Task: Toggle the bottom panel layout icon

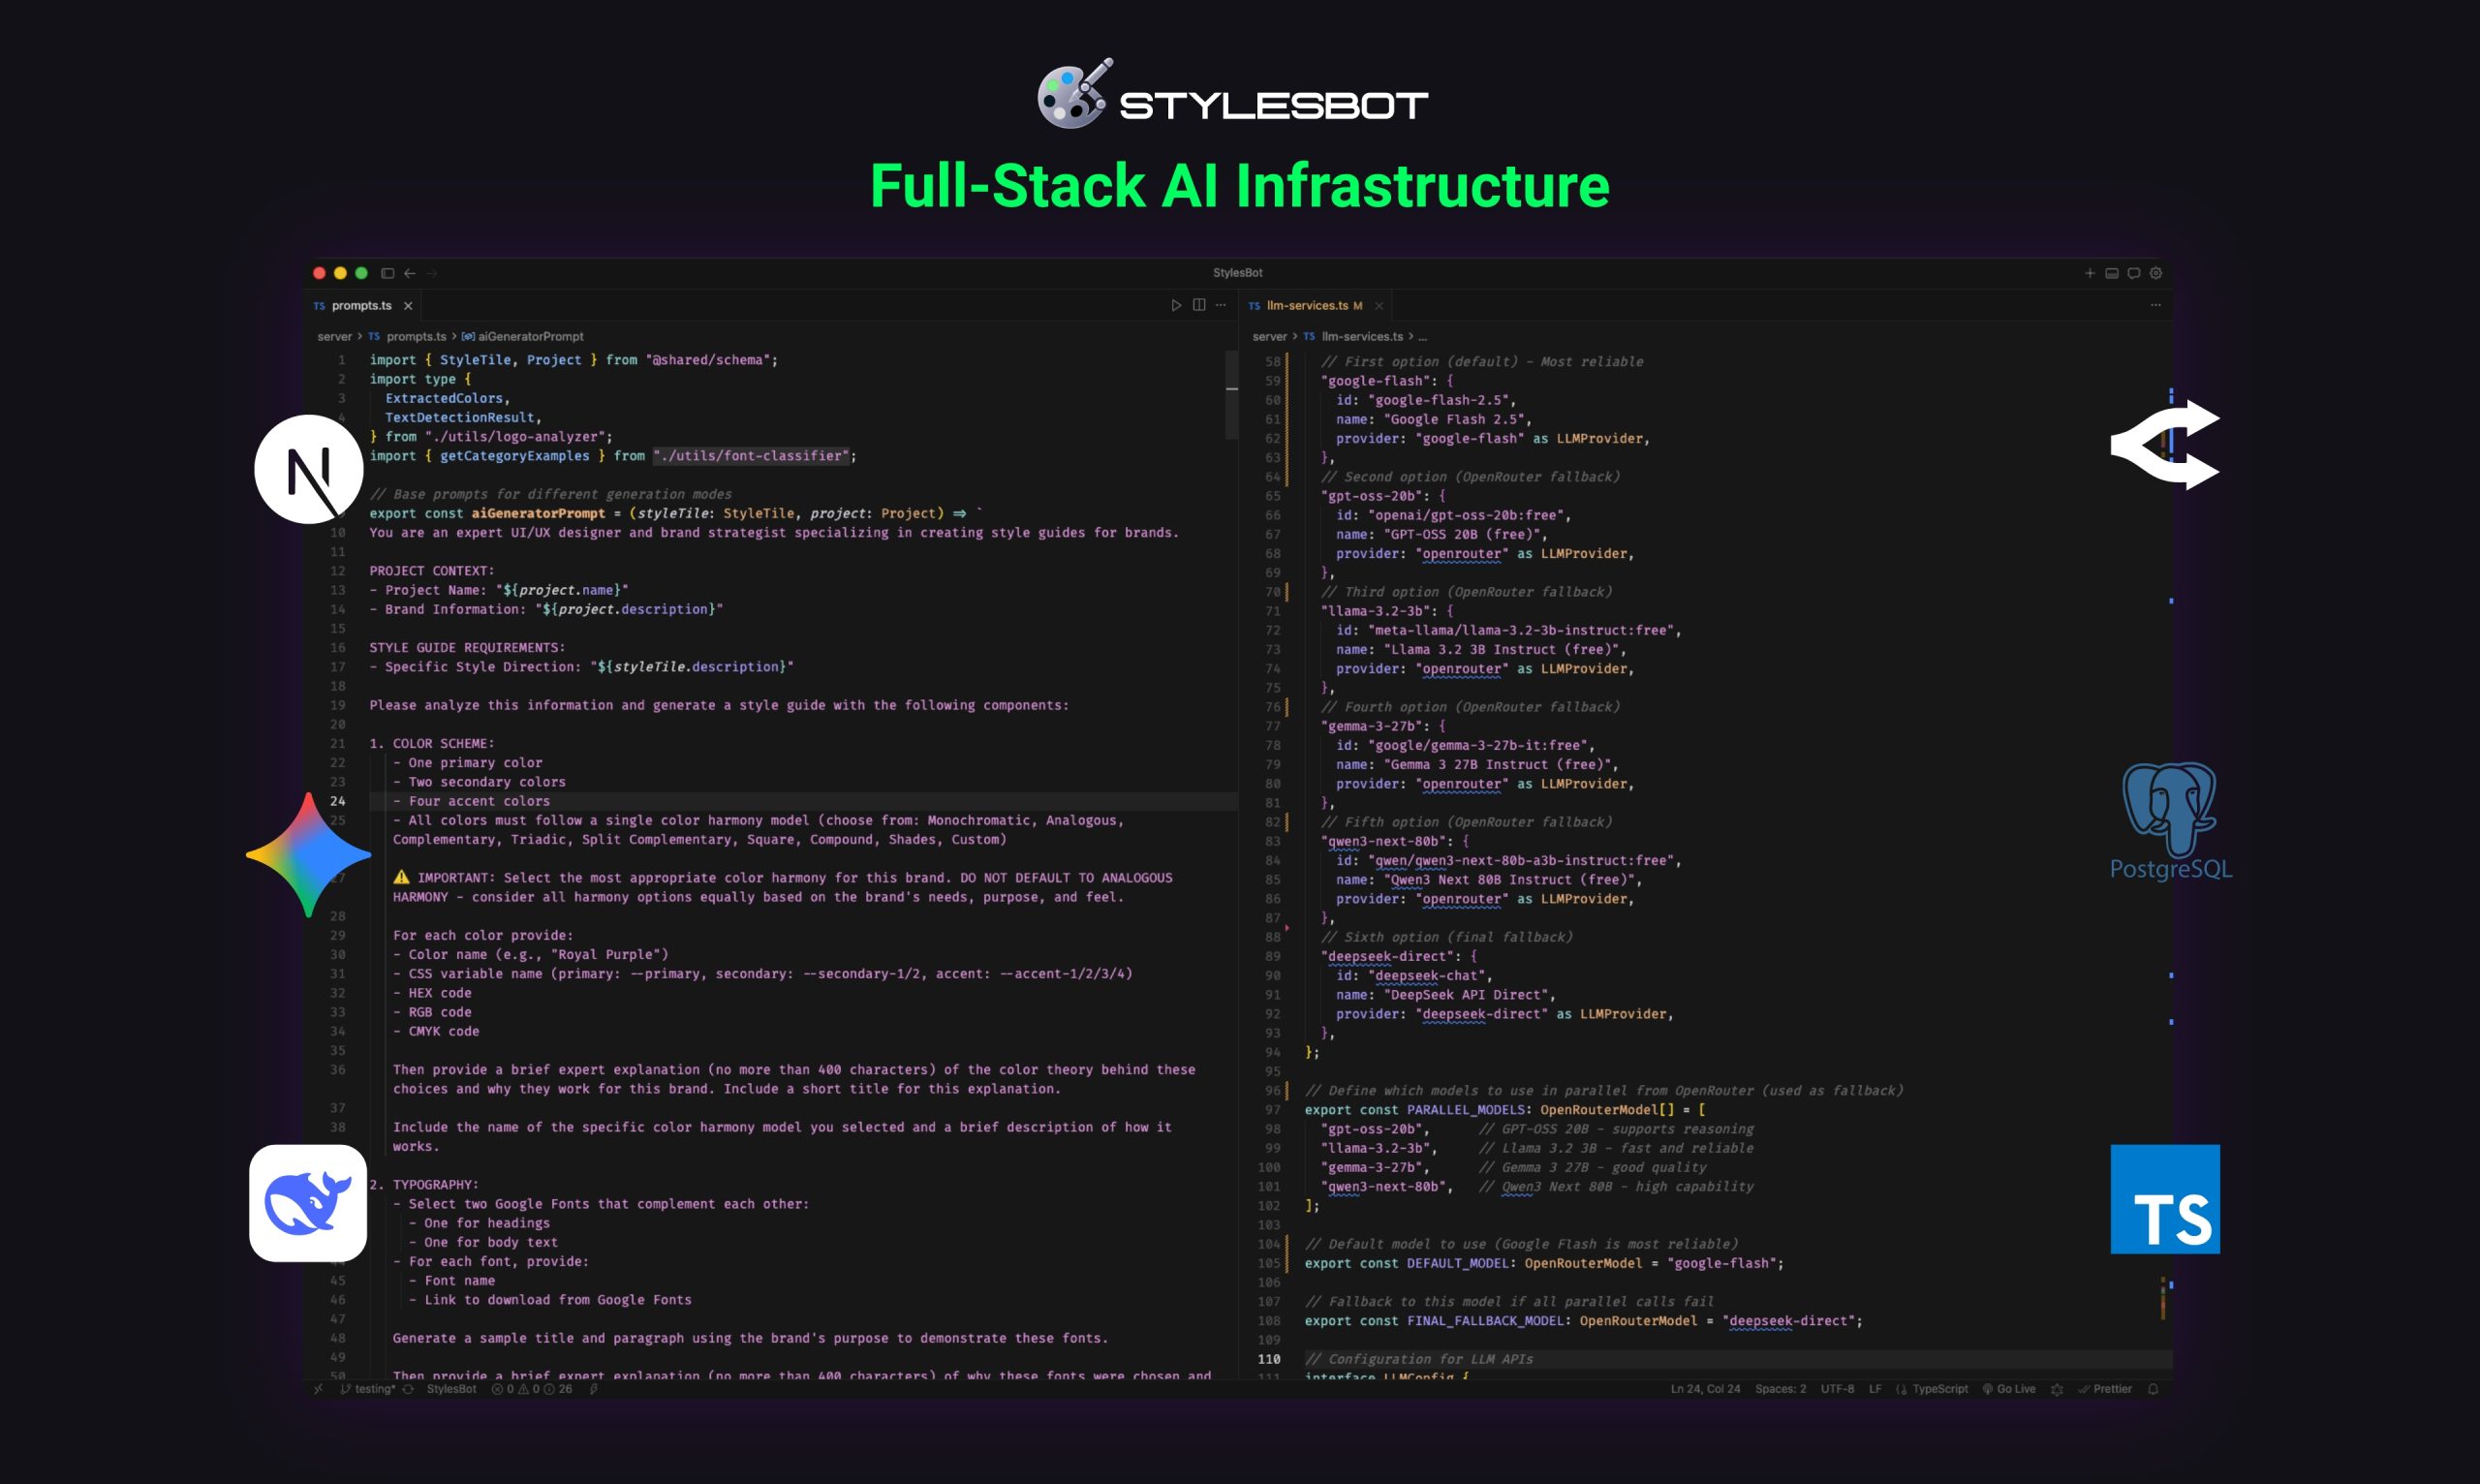Action: (2112, 273)
